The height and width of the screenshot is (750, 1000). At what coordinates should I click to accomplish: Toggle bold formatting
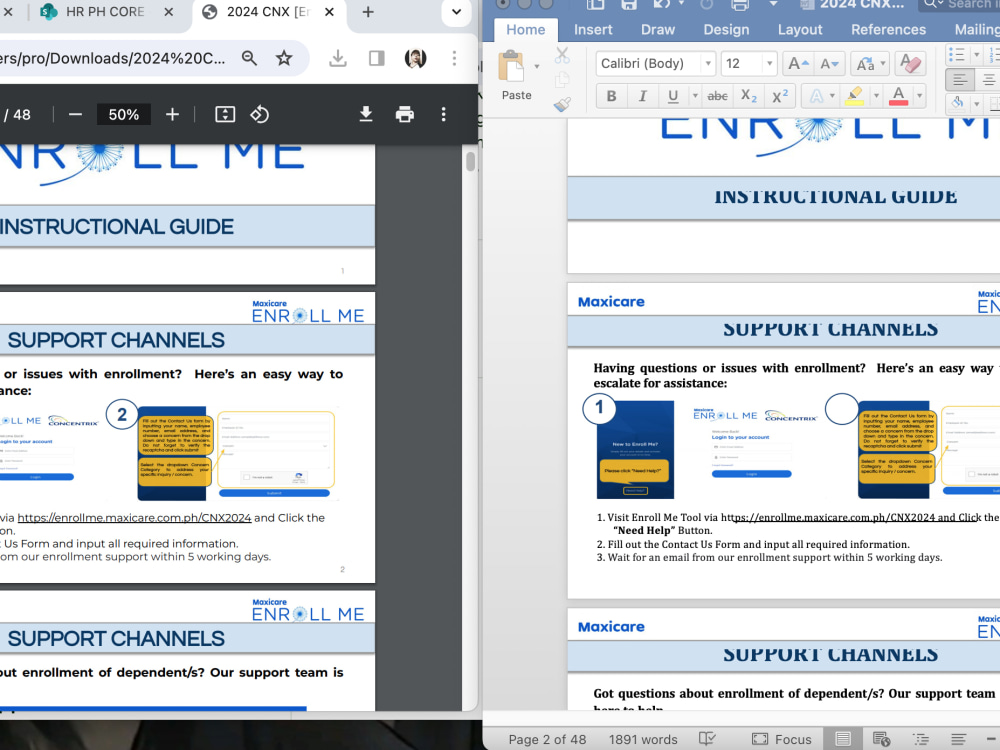click(611, 96)
